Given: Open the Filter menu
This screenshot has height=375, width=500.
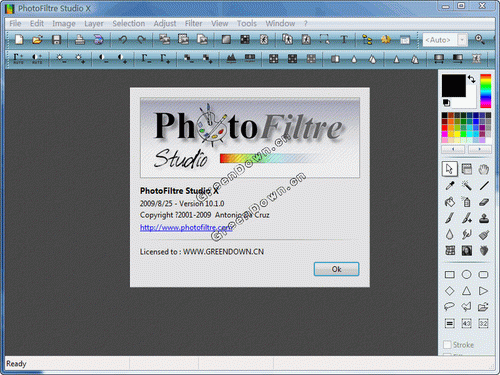Looking at the screenshot, I should point(193,23).
